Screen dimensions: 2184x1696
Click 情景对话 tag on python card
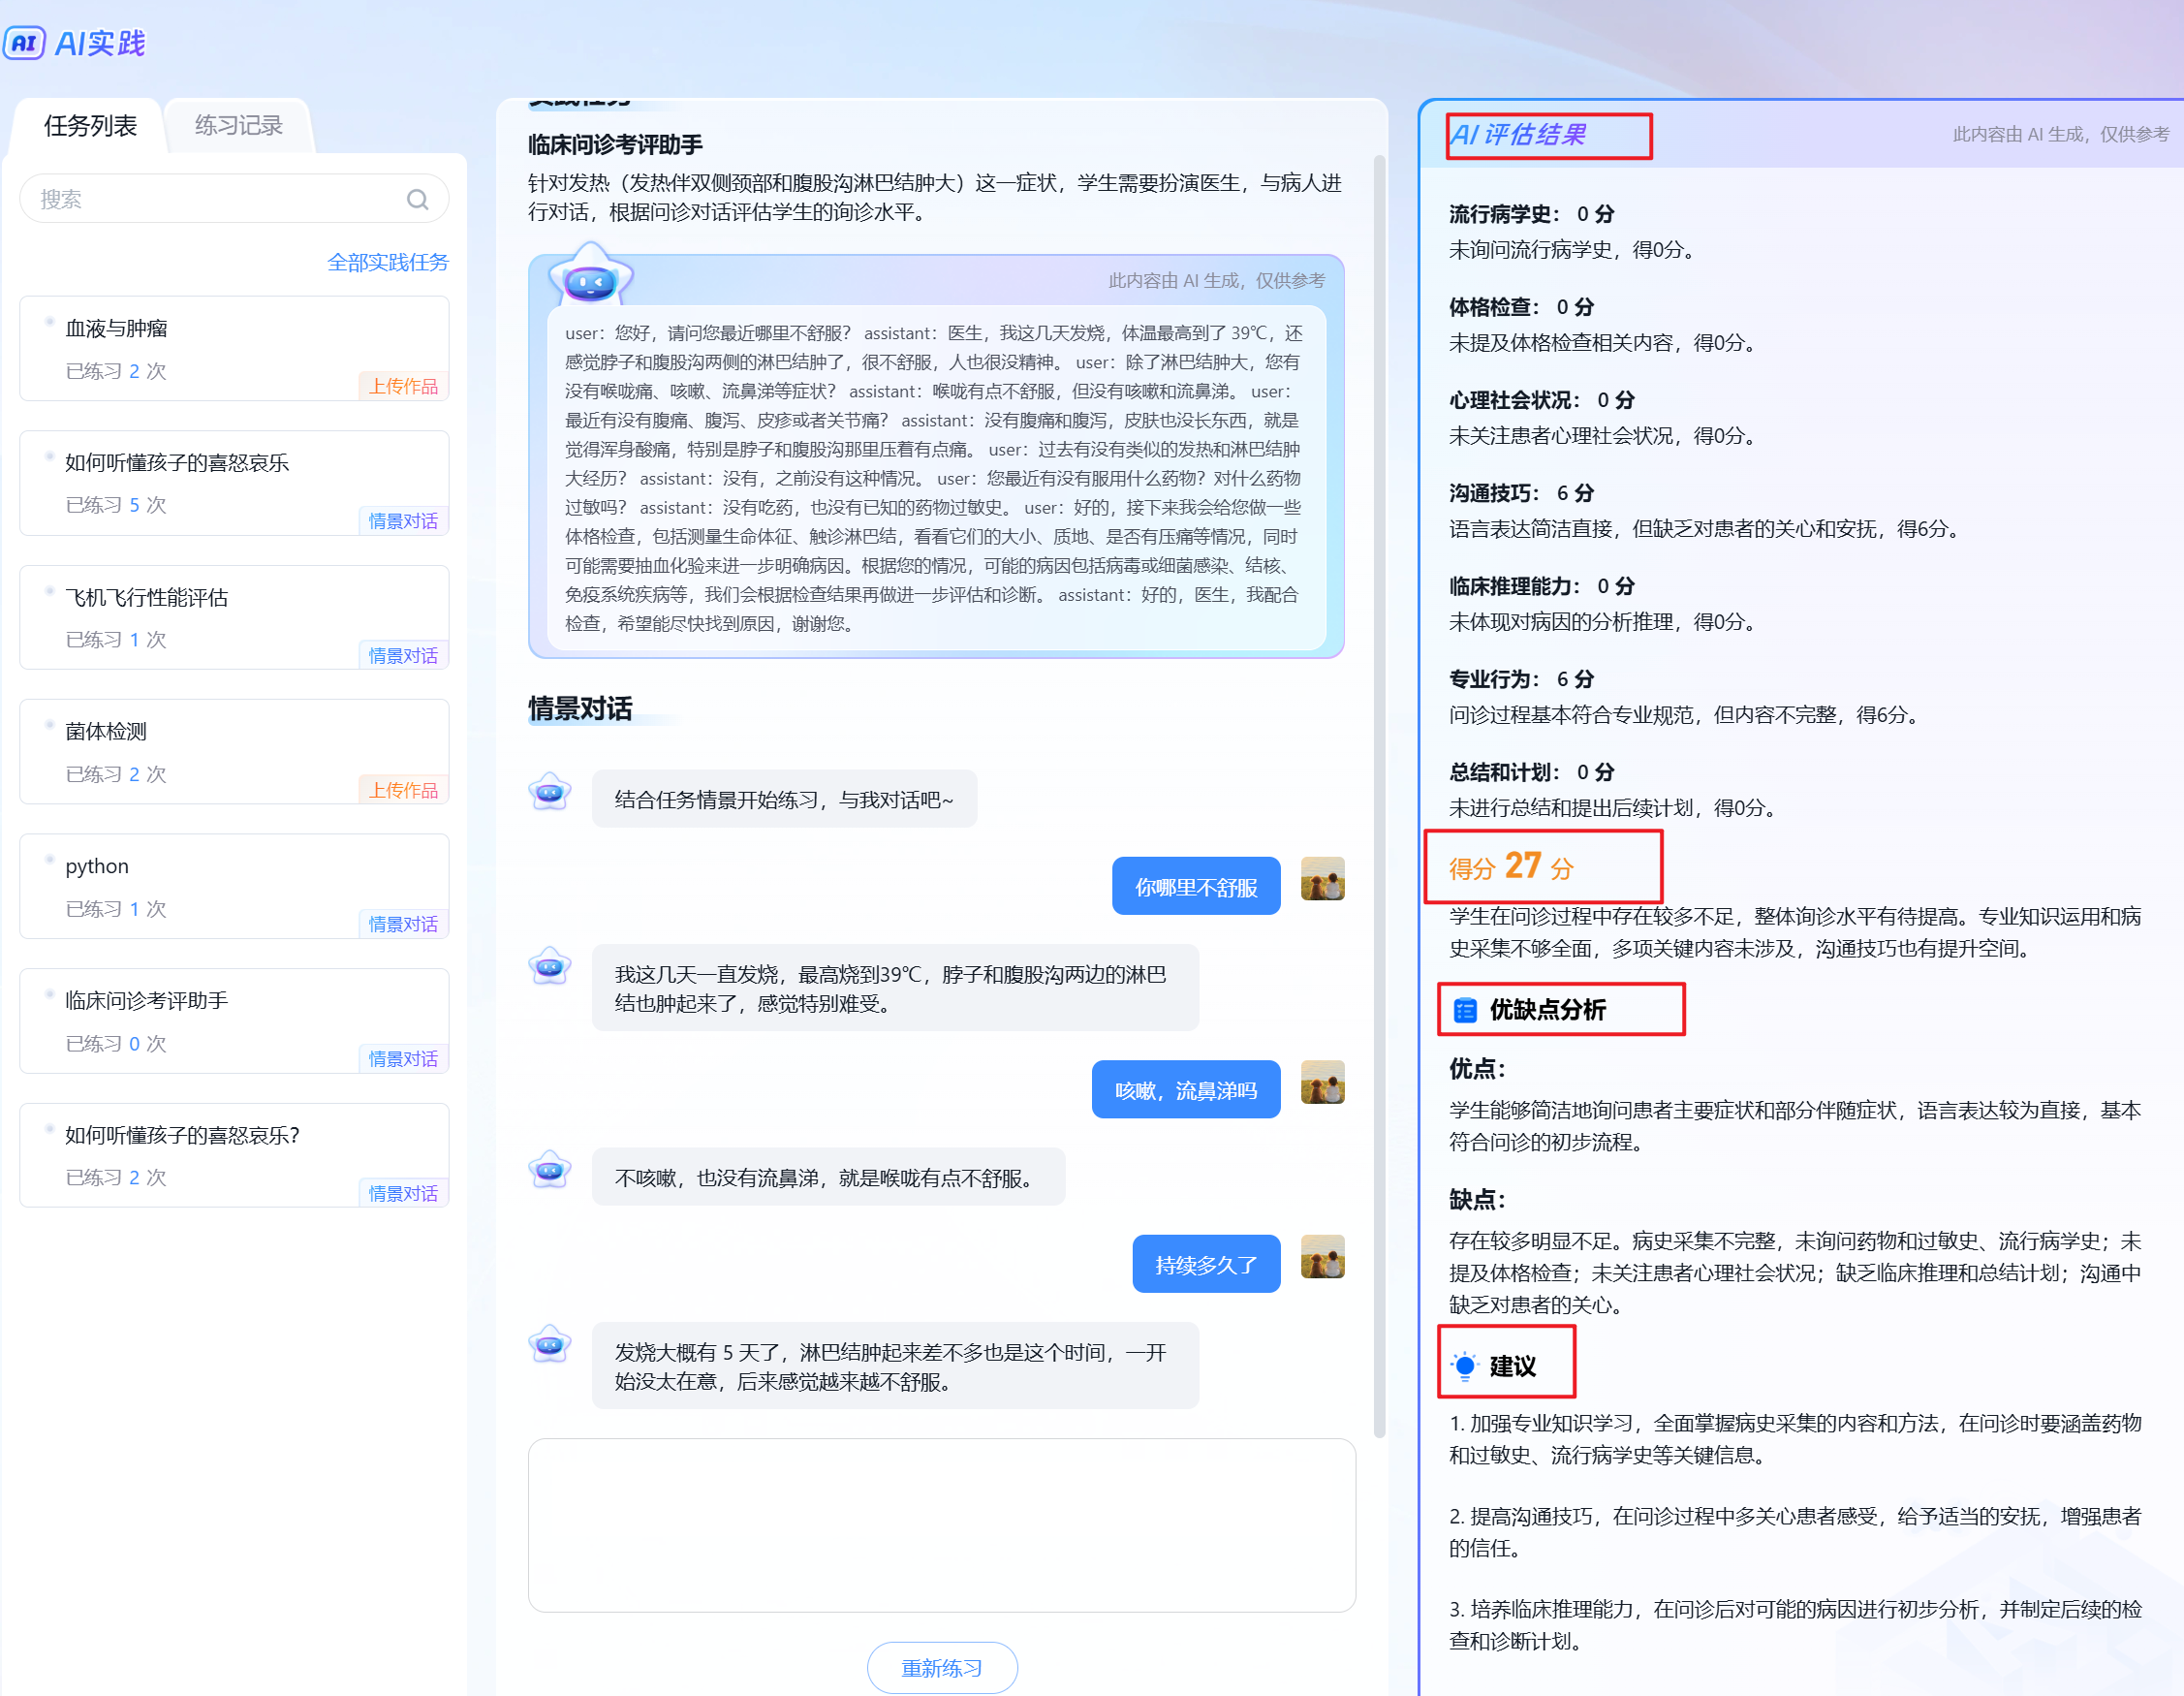point(403,924)
